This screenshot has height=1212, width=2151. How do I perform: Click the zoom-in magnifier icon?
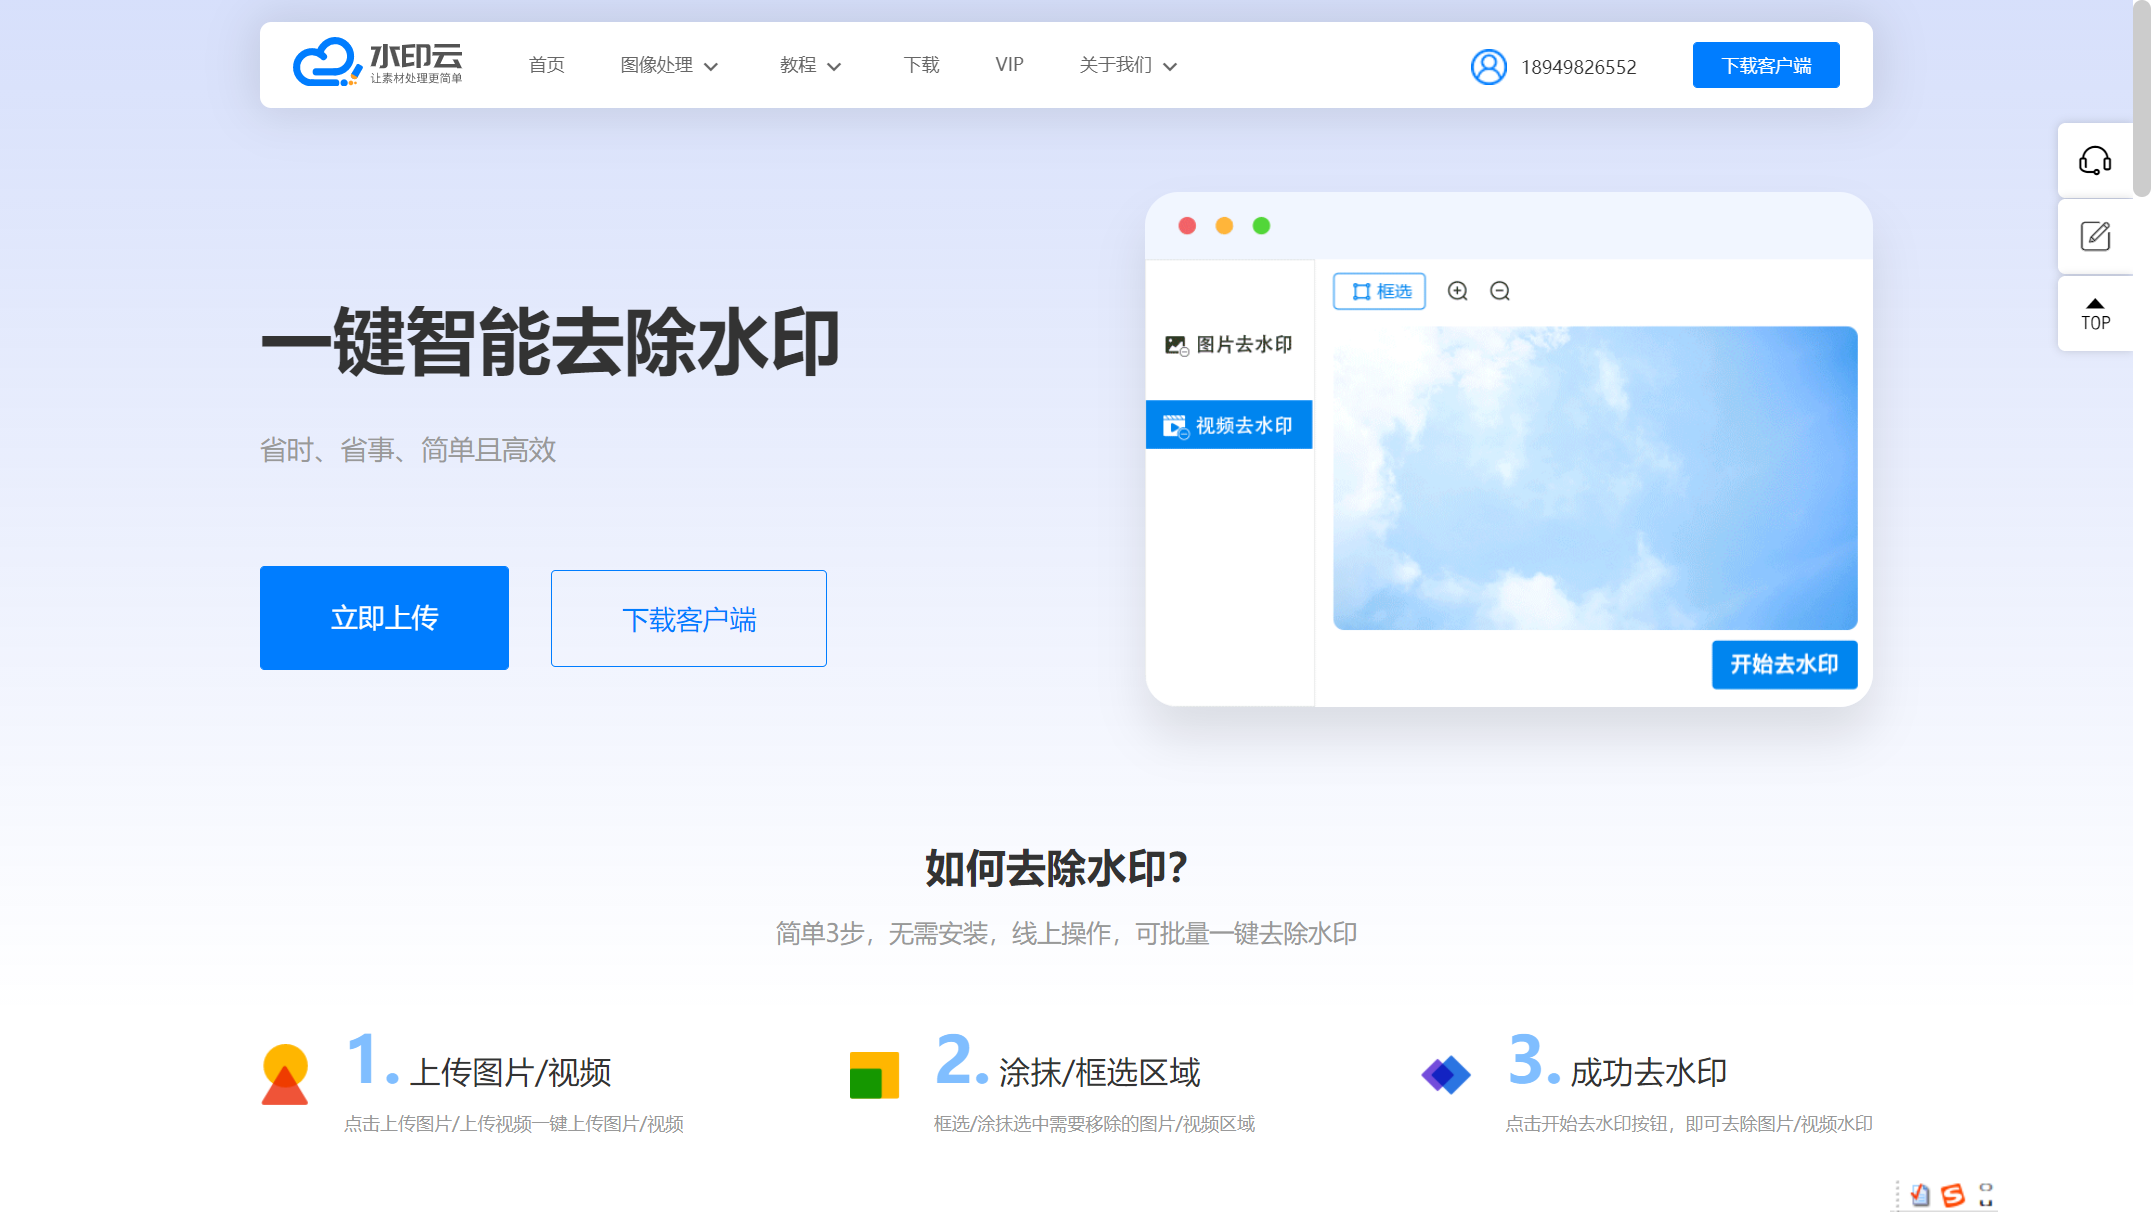tap(1457, 291)
